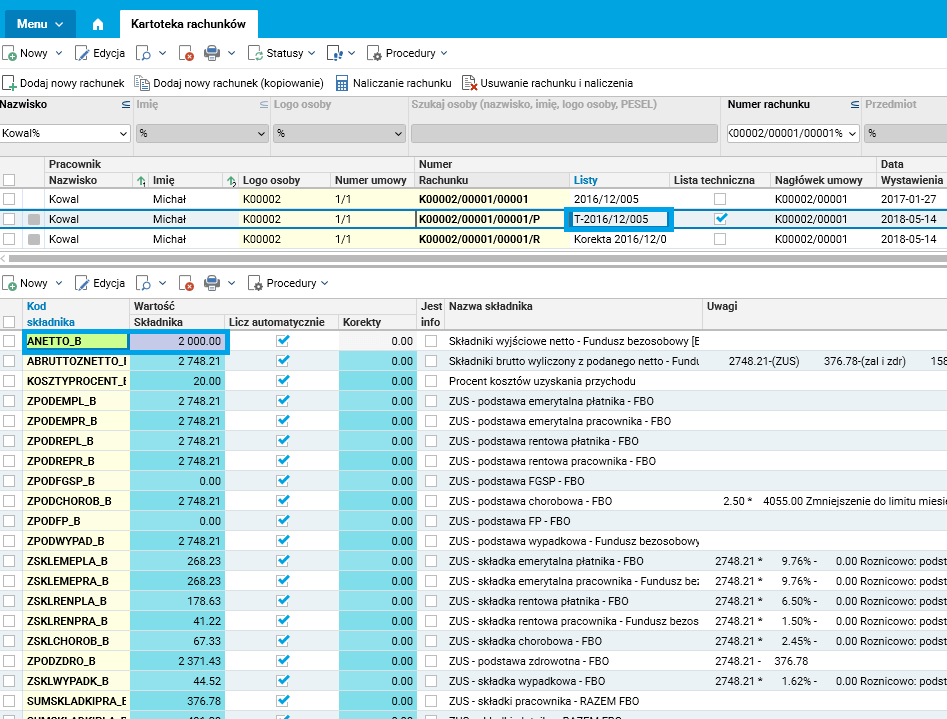Click Usuwanie rachunku i naliczenia icon
947x719 pixels.
pos(469,83)
